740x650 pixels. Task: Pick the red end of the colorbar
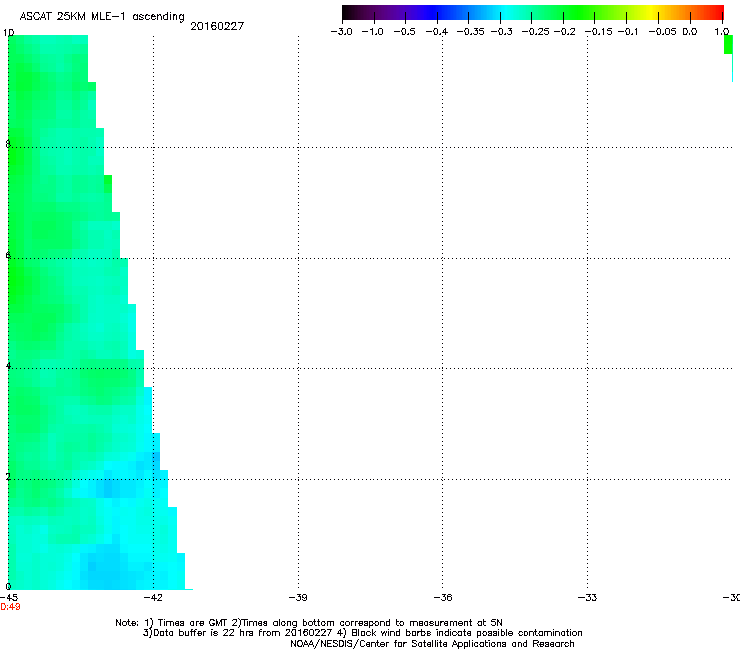click(x=714, y=12)
